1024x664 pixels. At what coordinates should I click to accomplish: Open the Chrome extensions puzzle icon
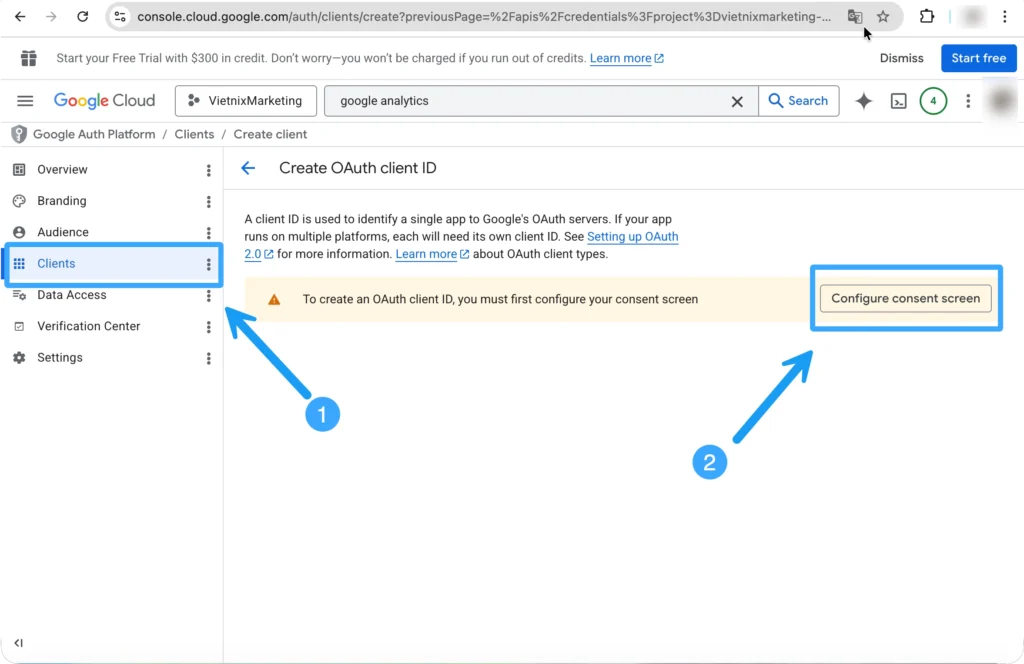point(926,17)
